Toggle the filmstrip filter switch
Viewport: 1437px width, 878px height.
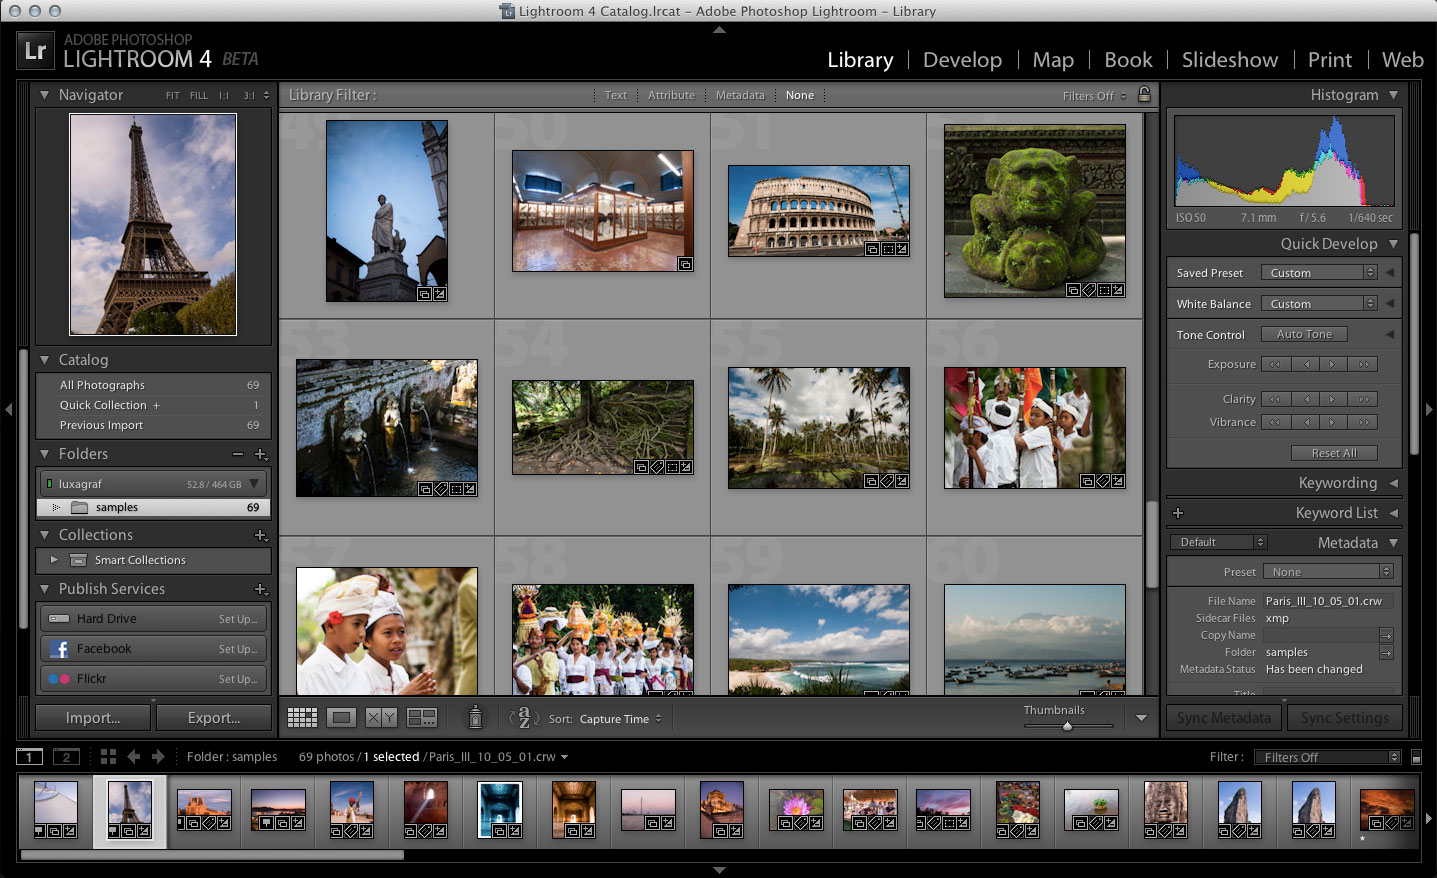pyautogui.click(x=1416, y=758)
